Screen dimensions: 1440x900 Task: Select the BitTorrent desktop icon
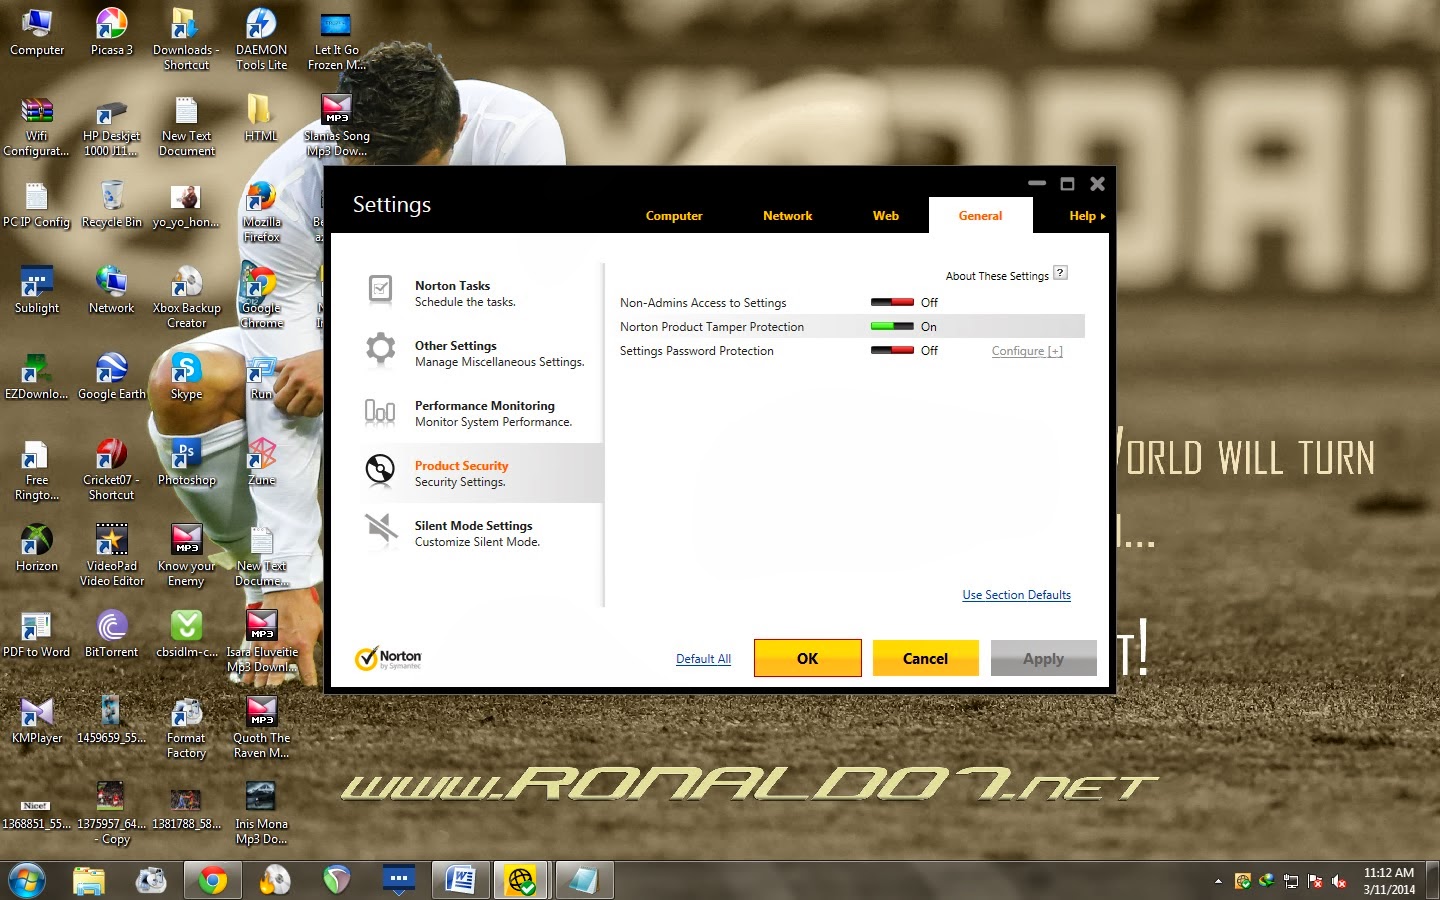111,635
